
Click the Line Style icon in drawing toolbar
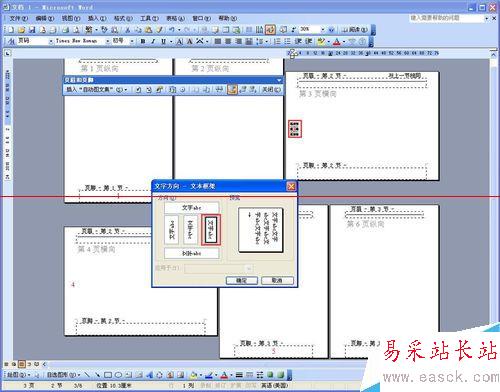click(x=239, y=375)
